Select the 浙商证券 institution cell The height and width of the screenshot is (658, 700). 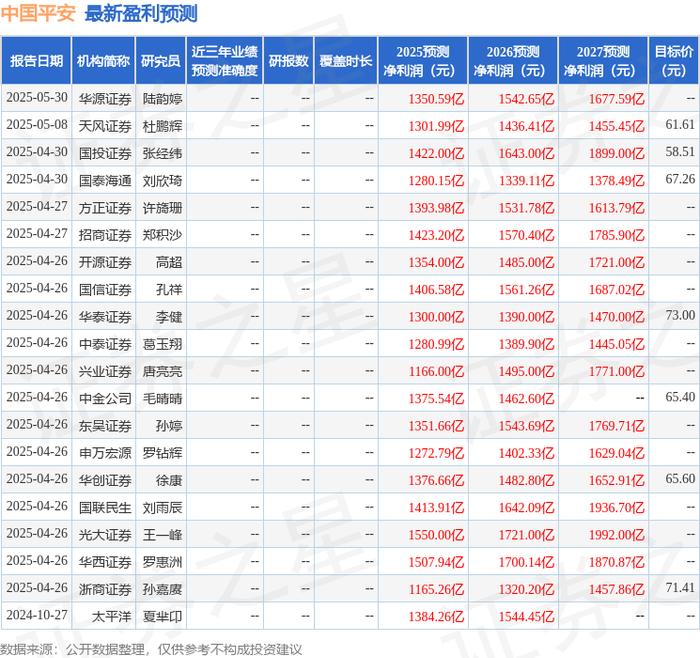coord(105,589)
